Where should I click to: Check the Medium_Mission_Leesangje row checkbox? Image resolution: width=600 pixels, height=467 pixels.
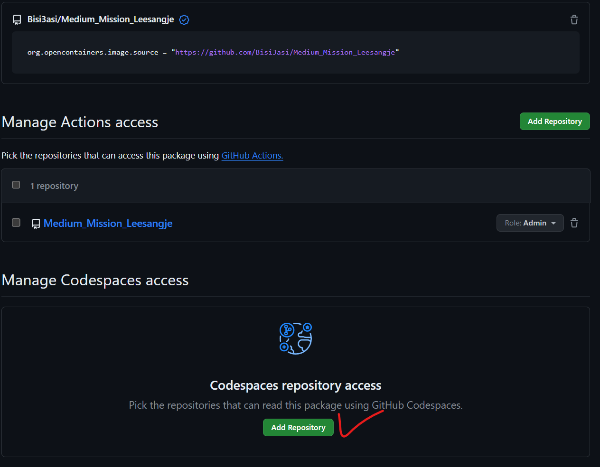pyautogui.click(x=16, y=223)
